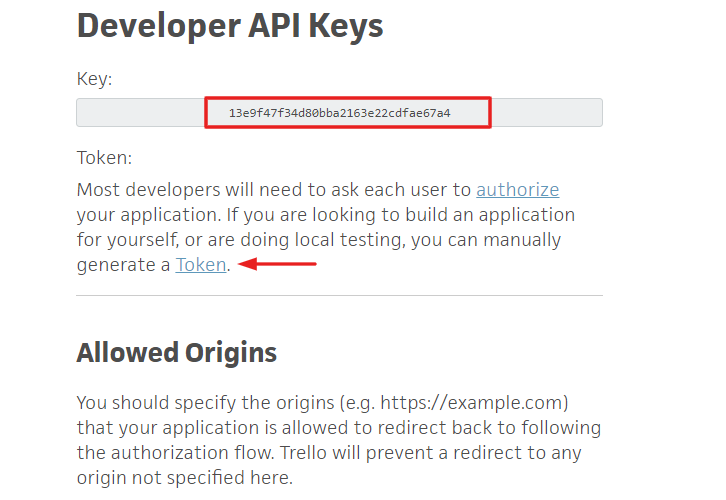Click the "https://example.com)" example text
This screenshot has width=726, height=500.
(x=489, y=403)
